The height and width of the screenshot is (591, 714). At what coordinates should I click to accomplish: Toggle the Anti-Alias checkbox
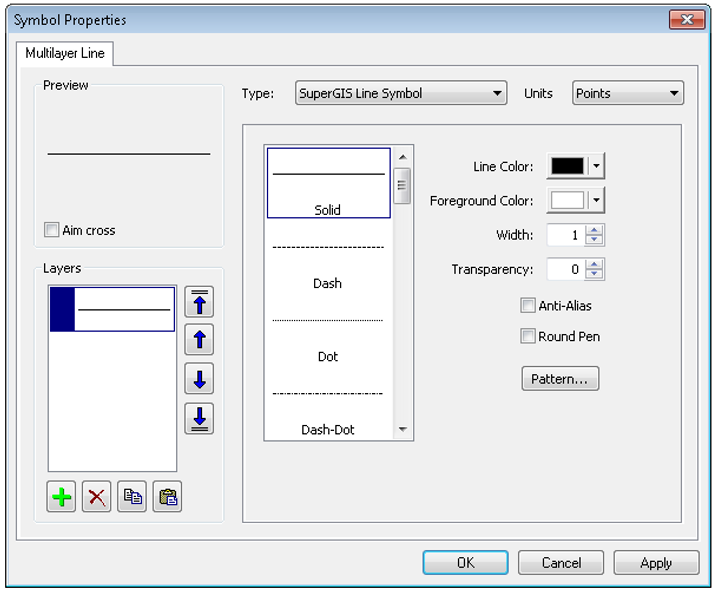tap(528, 306)
